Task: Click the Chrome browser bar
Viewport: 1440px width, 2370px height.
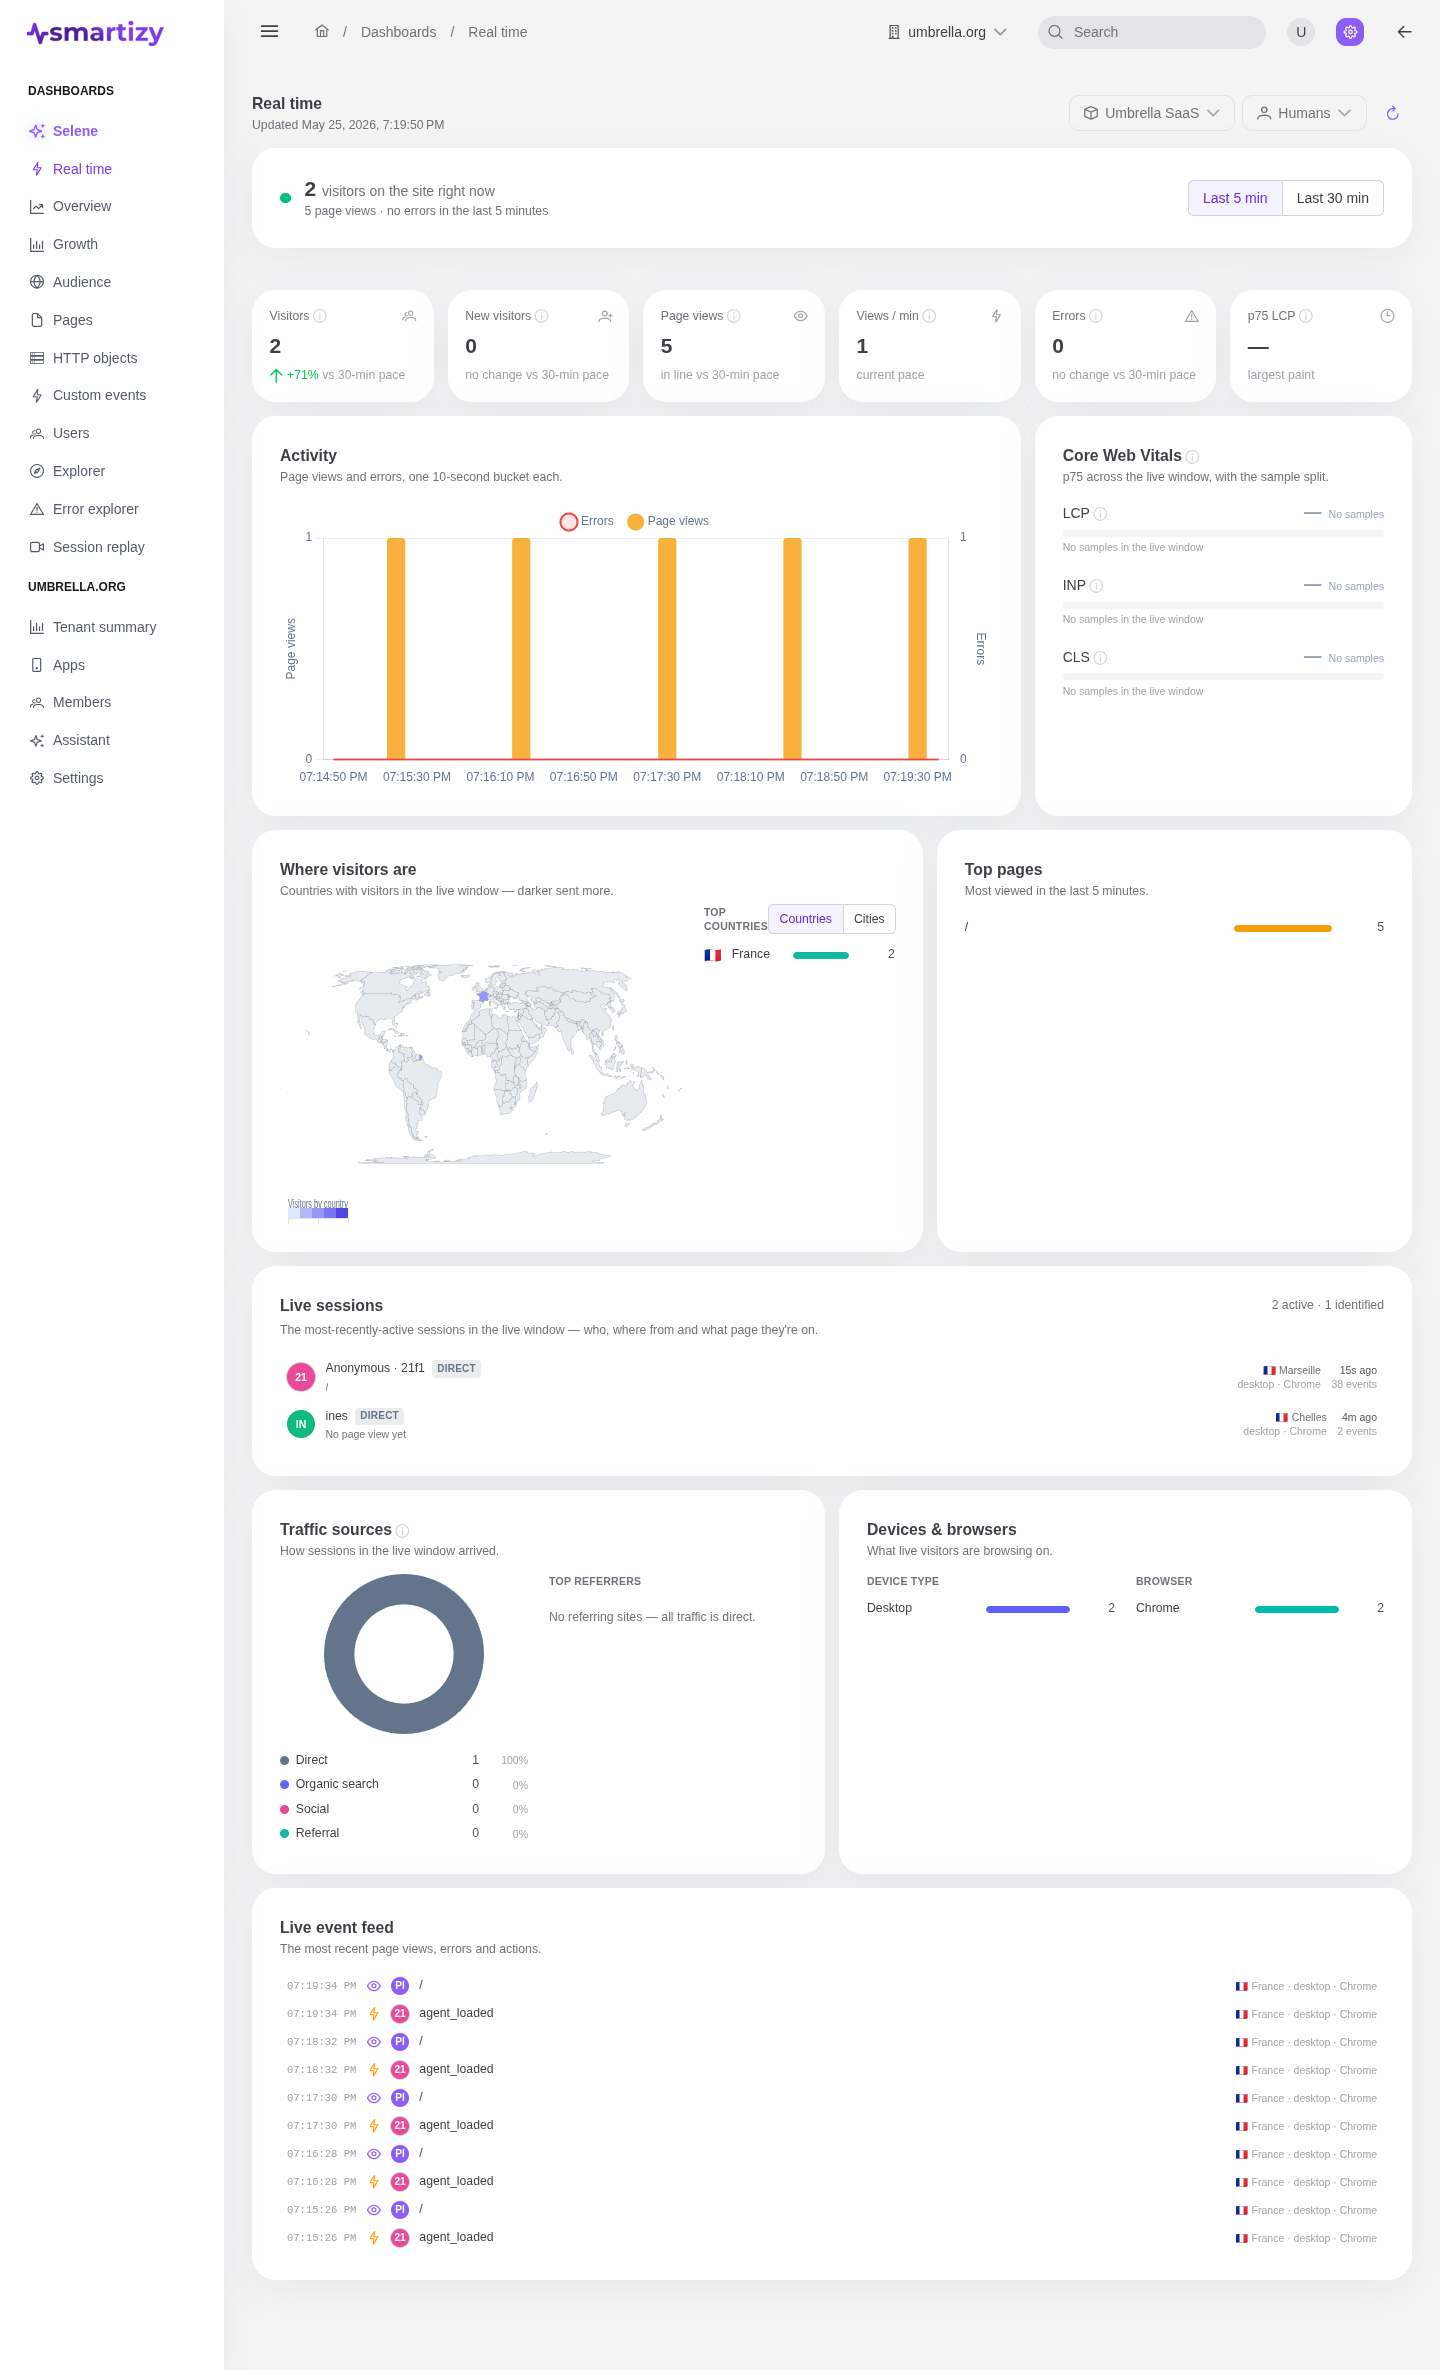Action: pos(1297,1609)
